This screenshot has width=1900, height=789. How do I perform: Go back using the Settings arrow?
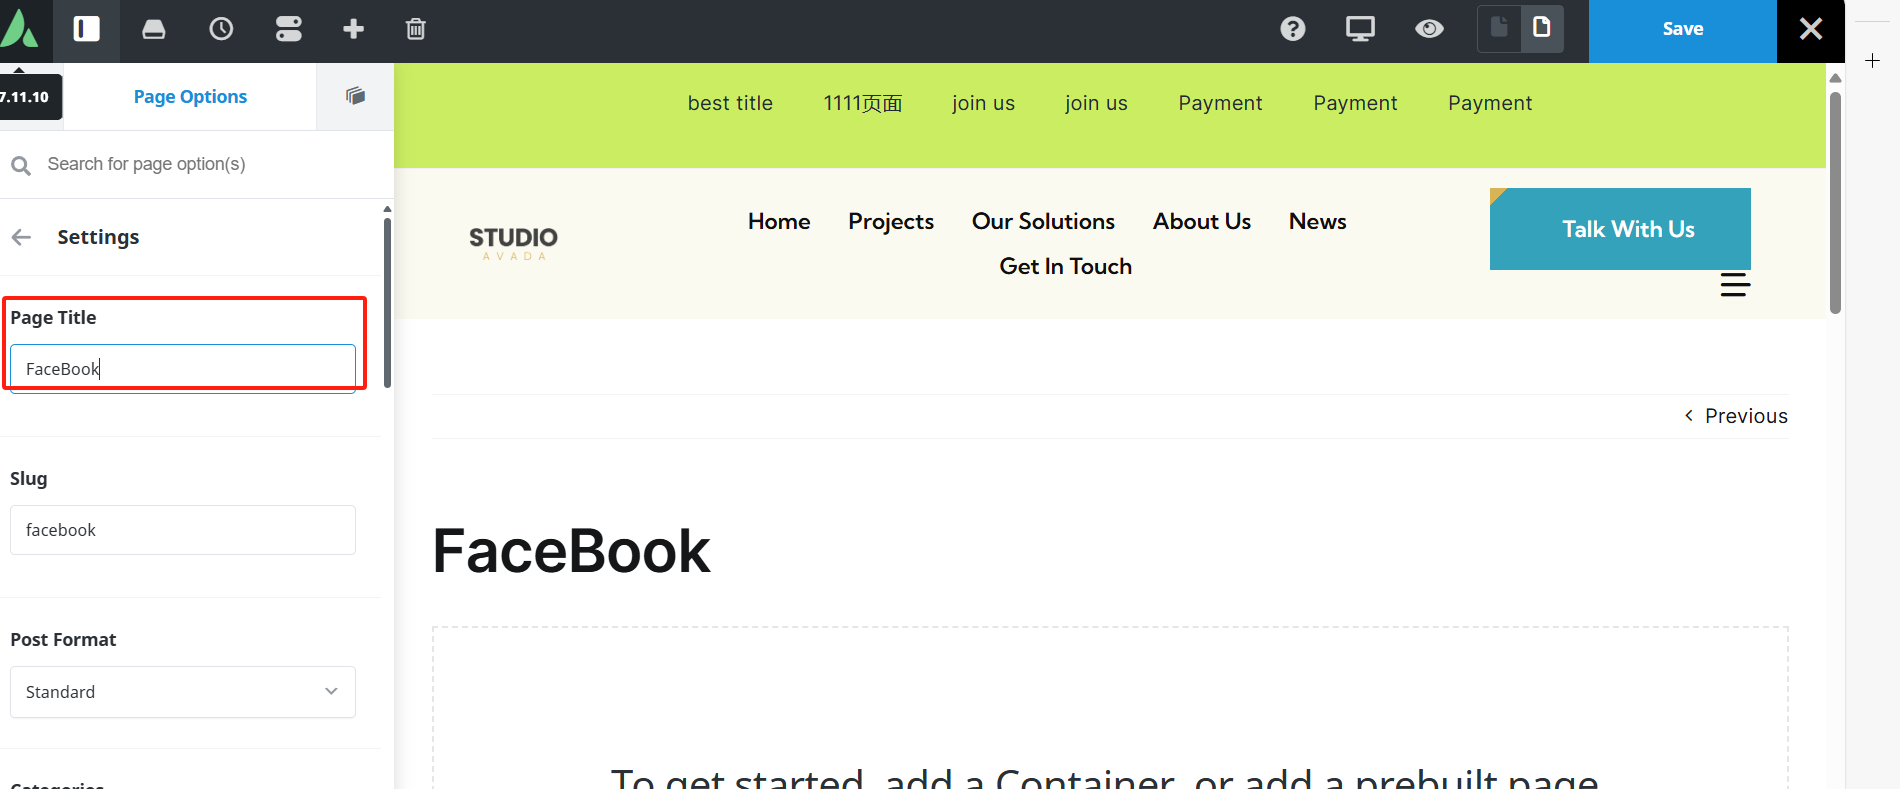pos(21,237)
